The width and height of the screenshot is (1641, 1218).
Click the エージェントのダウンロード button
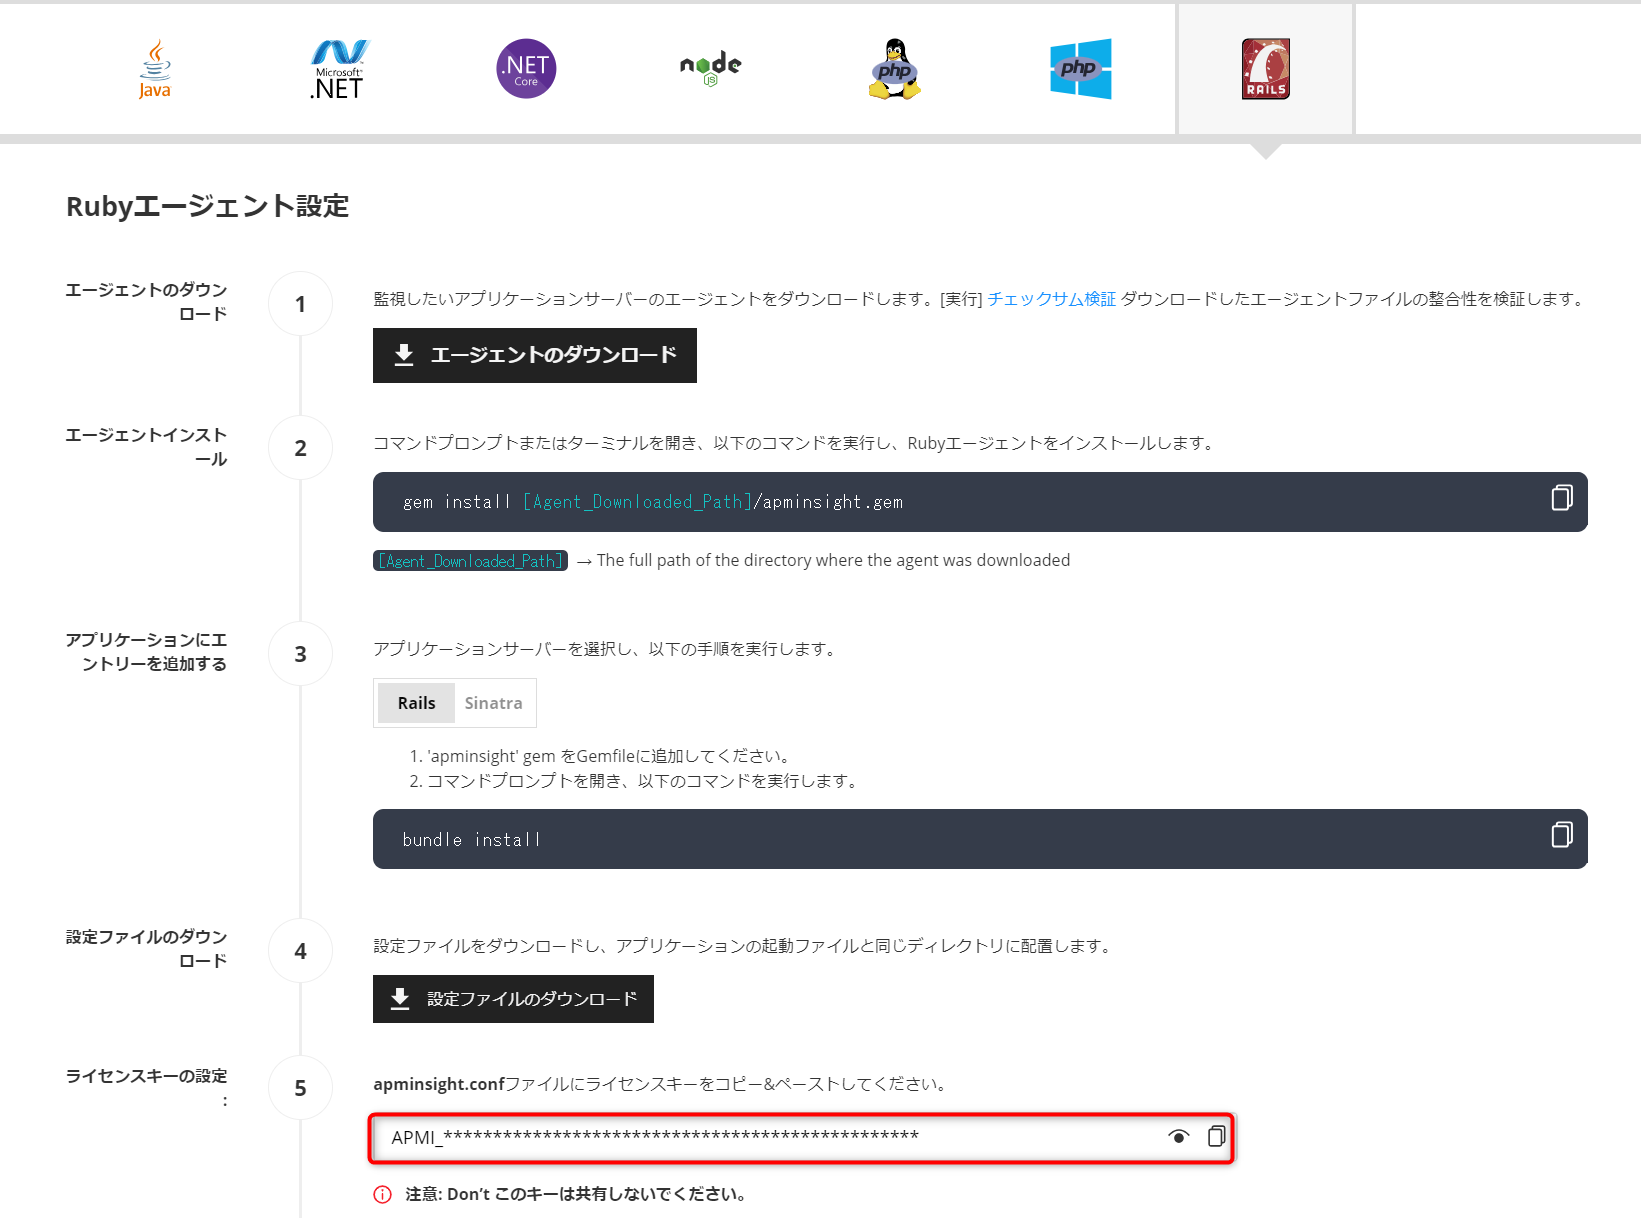[534, 355]
